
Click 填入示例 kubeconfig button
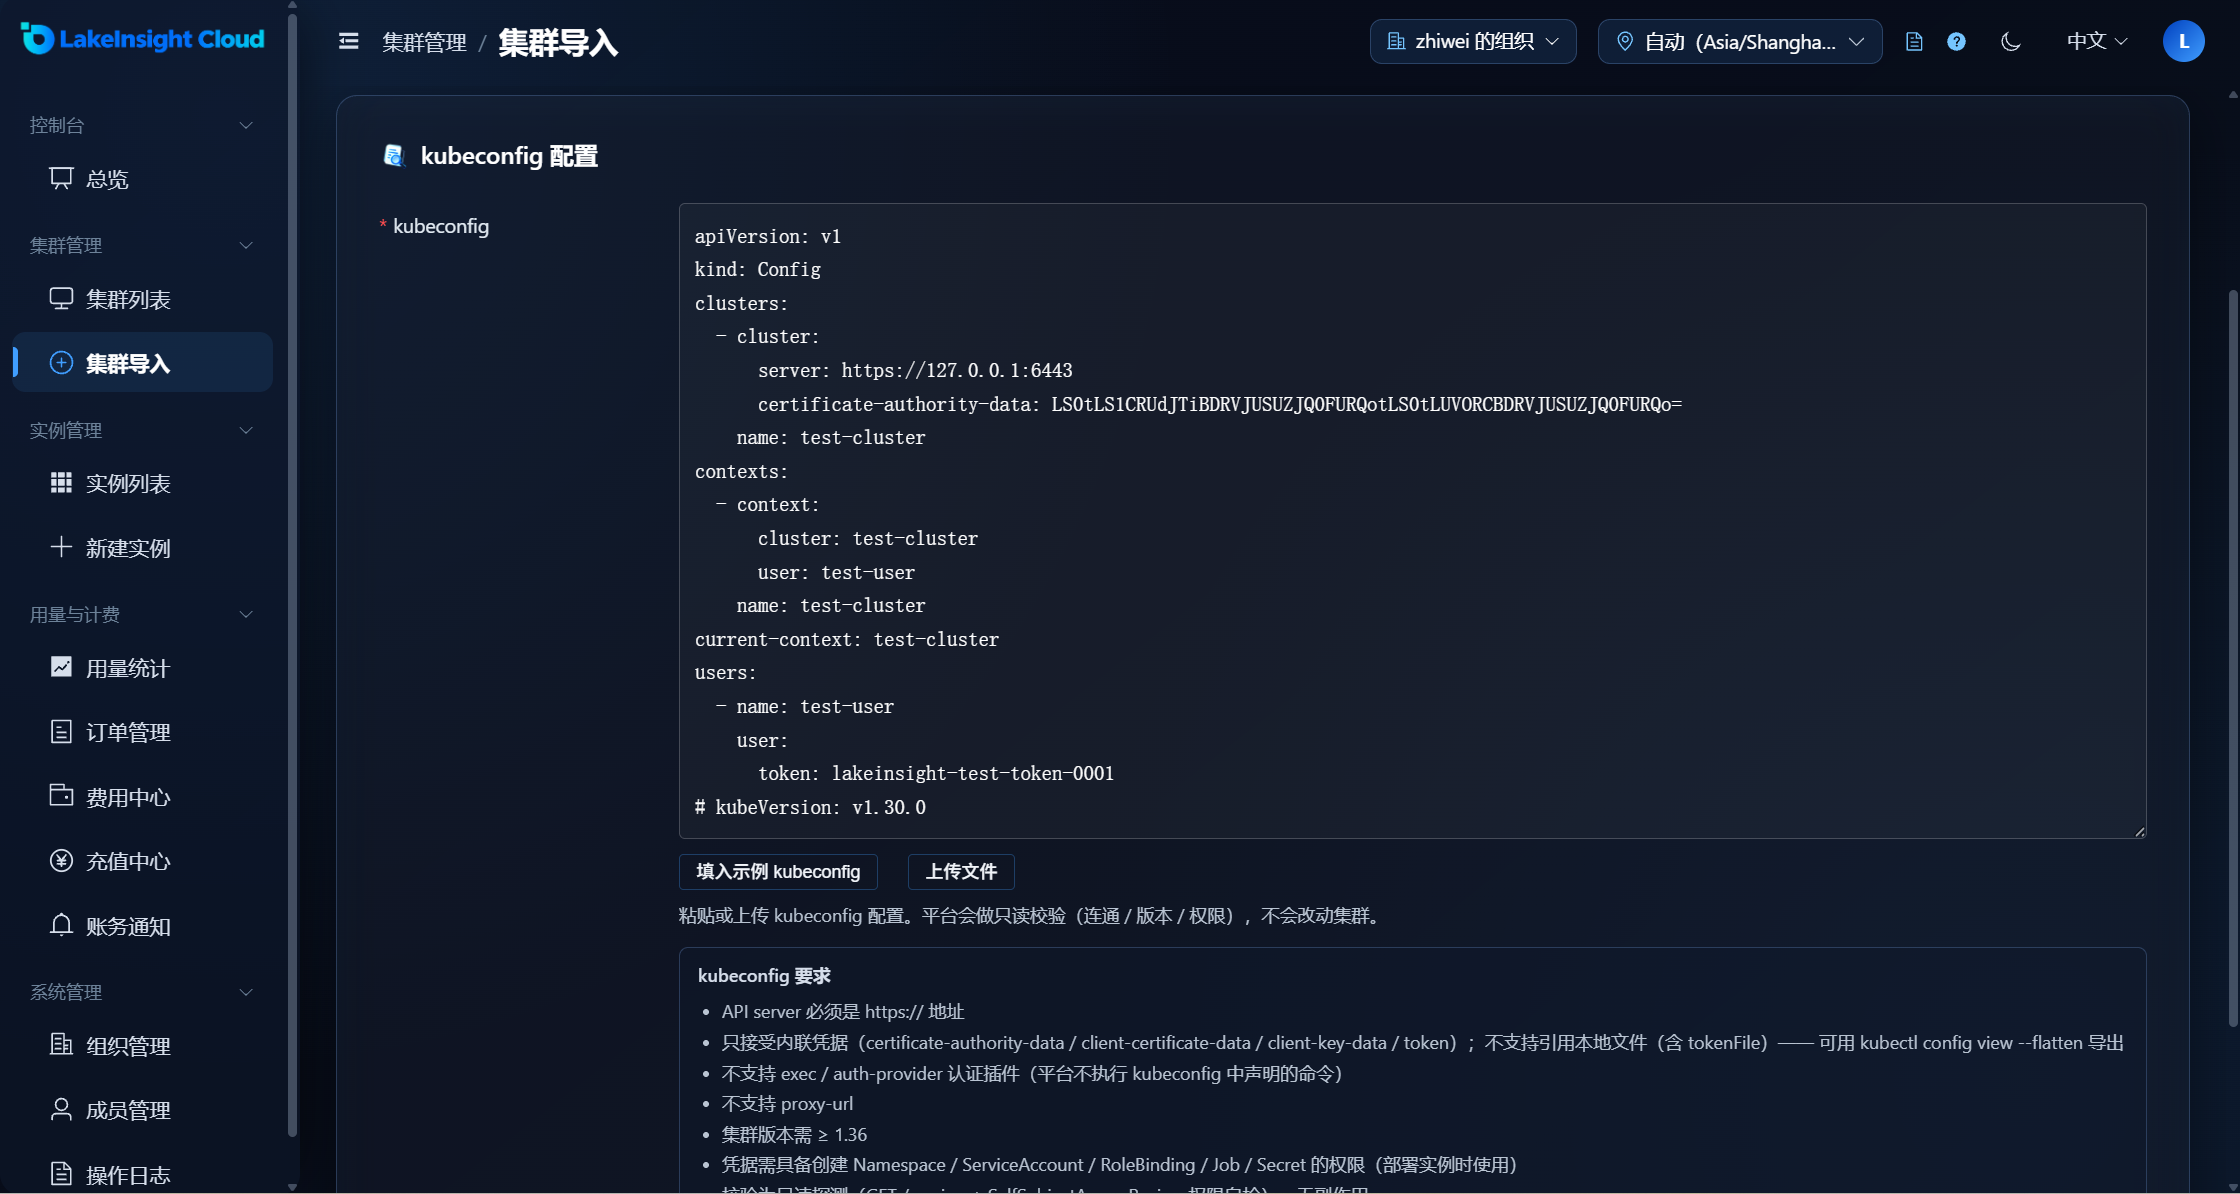click(778, 872)
